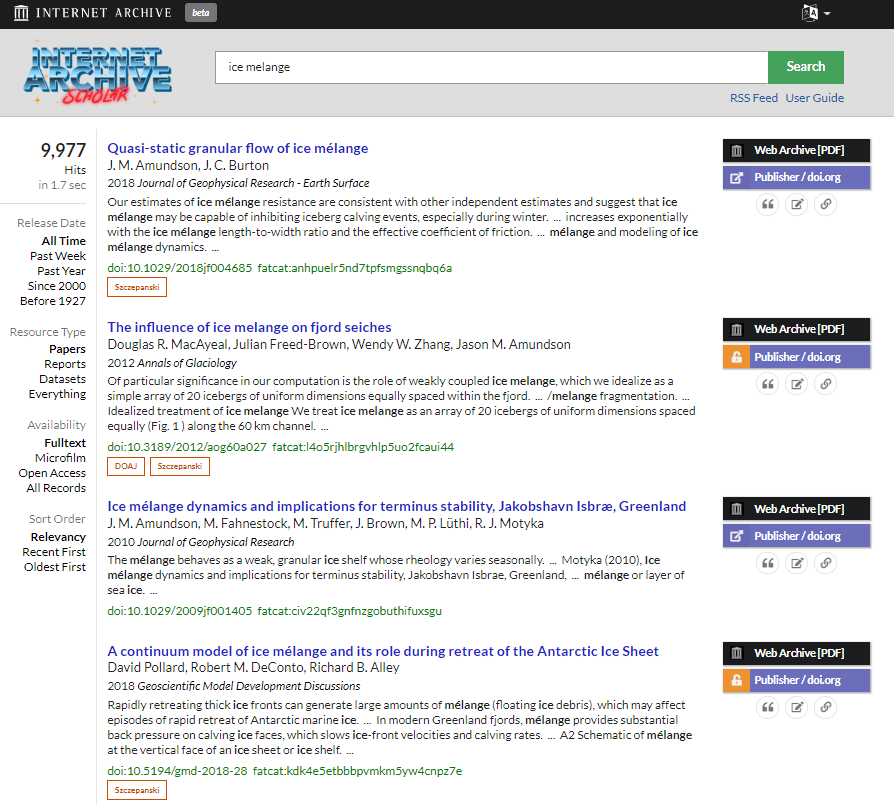
Task: Click the edit icon for the Antarctic Ice Sheet paper
Action: tap(796, 708)
